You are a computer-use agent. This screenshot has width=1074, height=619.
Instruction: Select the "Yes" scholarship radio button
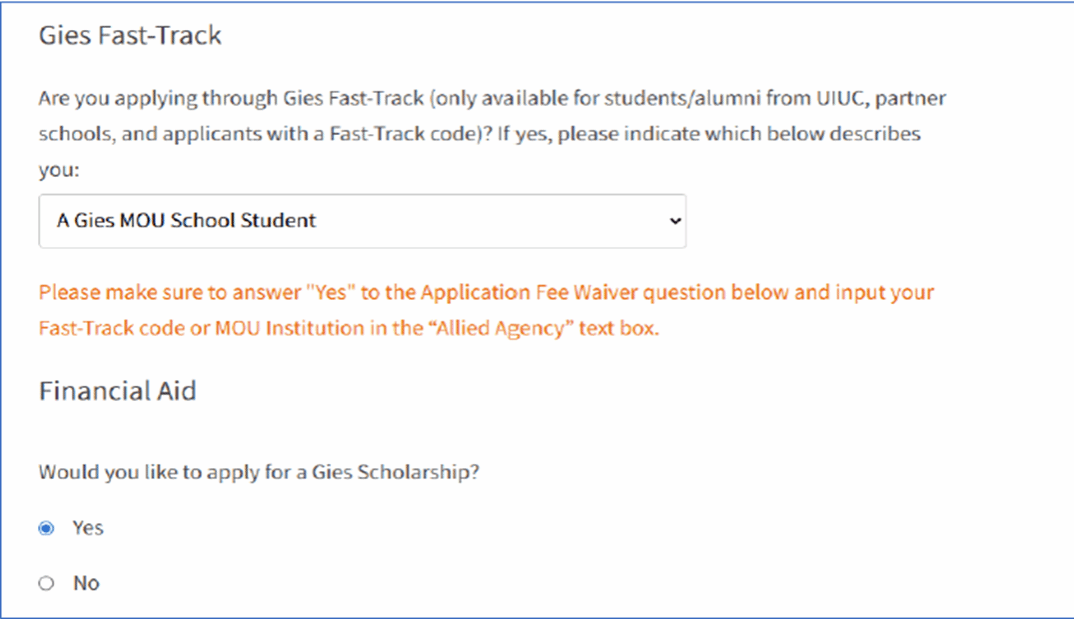click(47, 528)
